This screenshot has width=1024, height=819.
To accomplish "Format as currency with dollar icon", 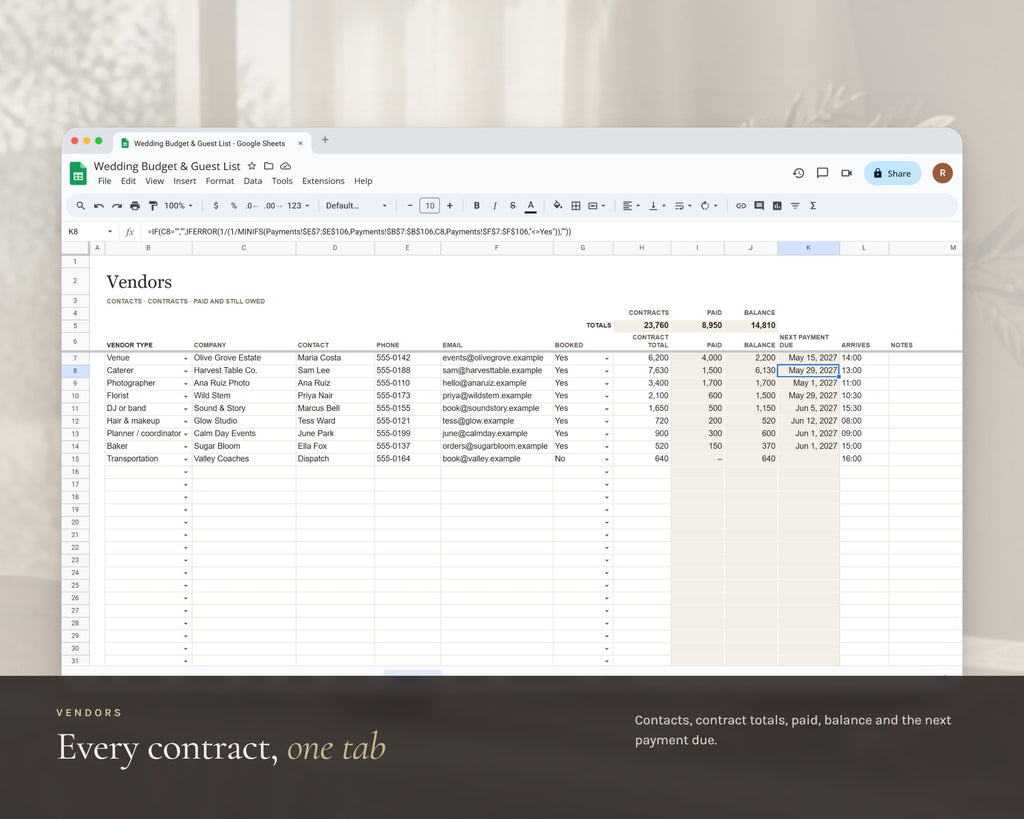I will [216, 206].
